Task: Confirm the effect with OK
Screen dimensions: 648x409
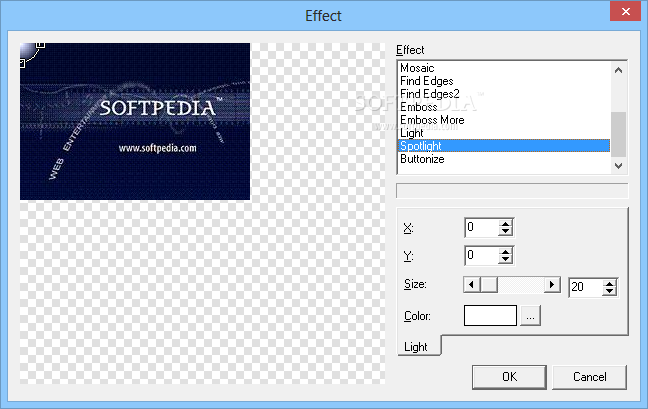Action: point(509,377)
